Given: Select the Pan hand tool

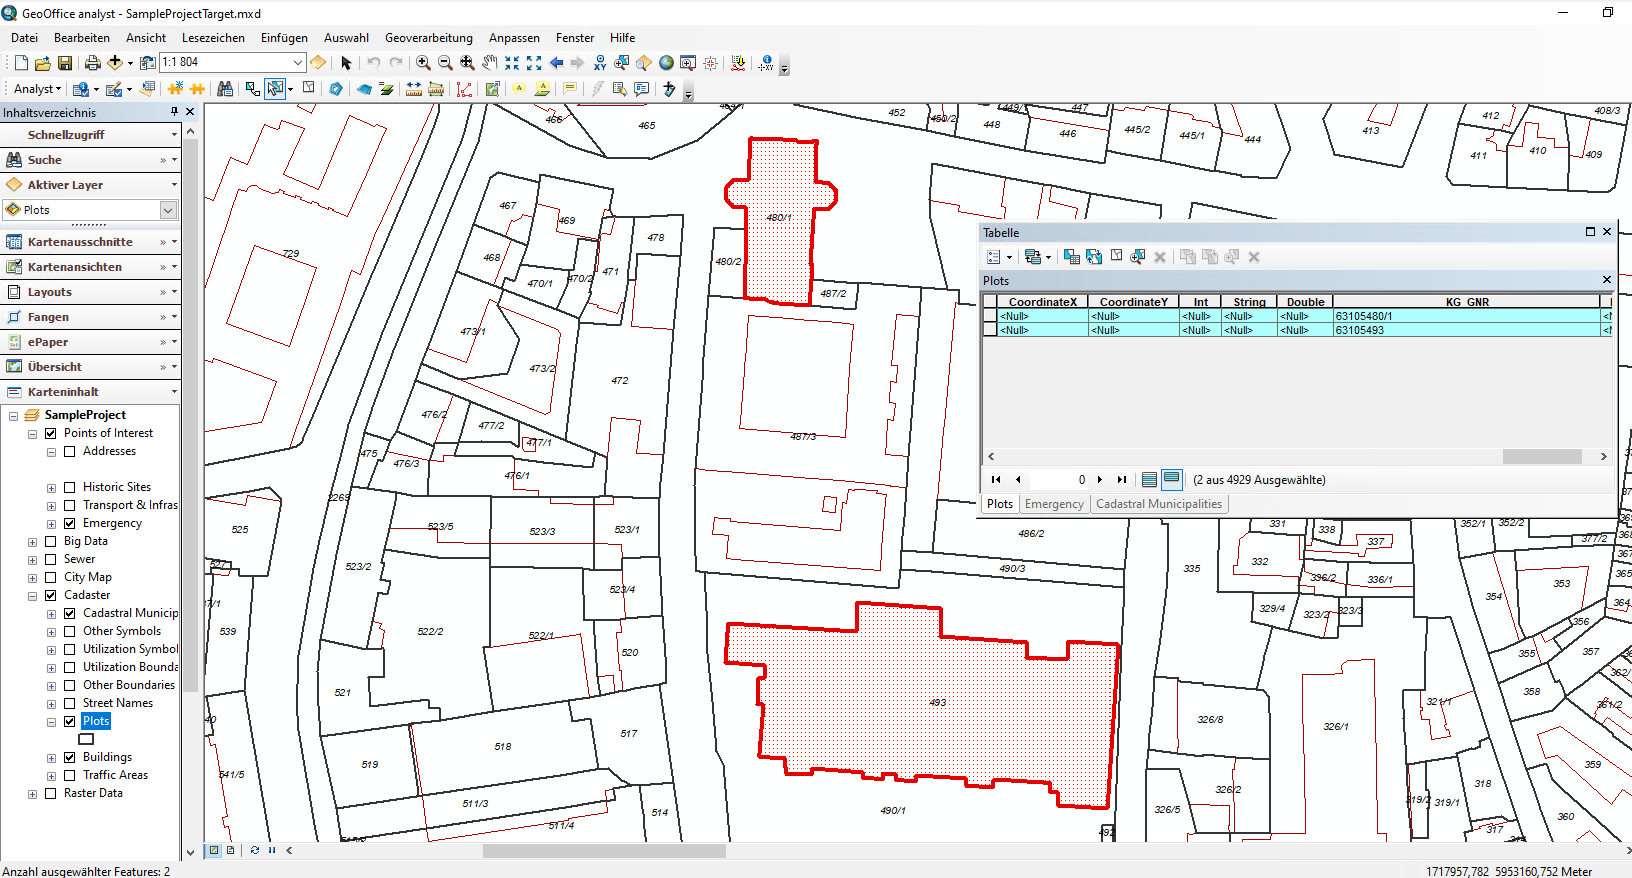Looking at the screenshot, I should coord(489,62).
